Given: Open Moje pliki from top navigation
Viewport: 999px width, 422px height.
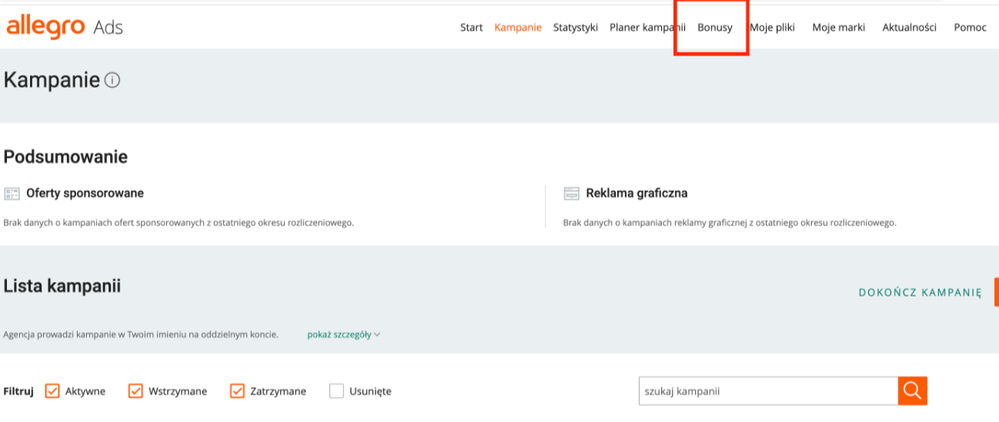Looking at the screenshot, I should pos(772,28).
